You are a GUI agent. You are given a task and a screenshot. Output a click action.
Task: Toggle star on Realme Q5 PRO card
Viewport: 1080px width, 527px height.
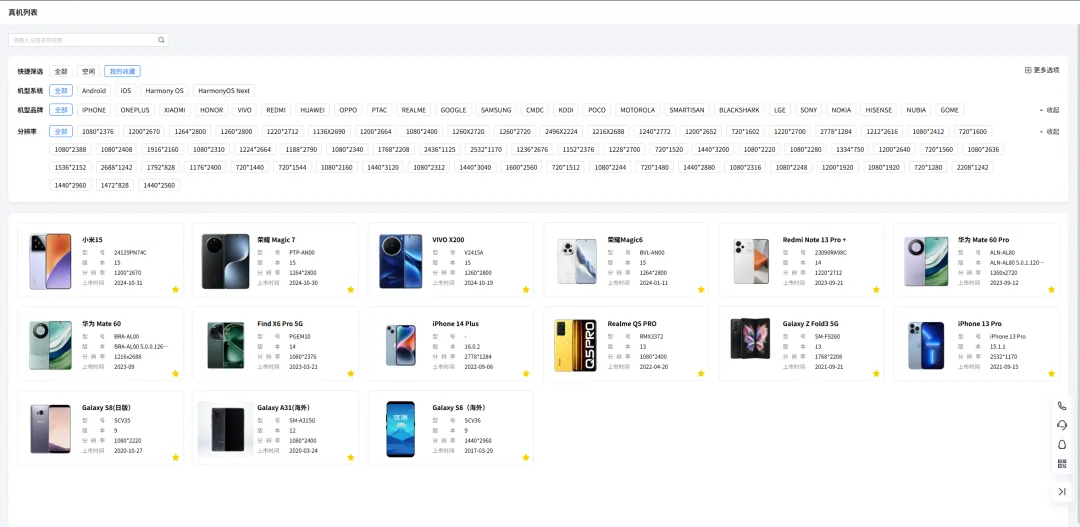701,373
